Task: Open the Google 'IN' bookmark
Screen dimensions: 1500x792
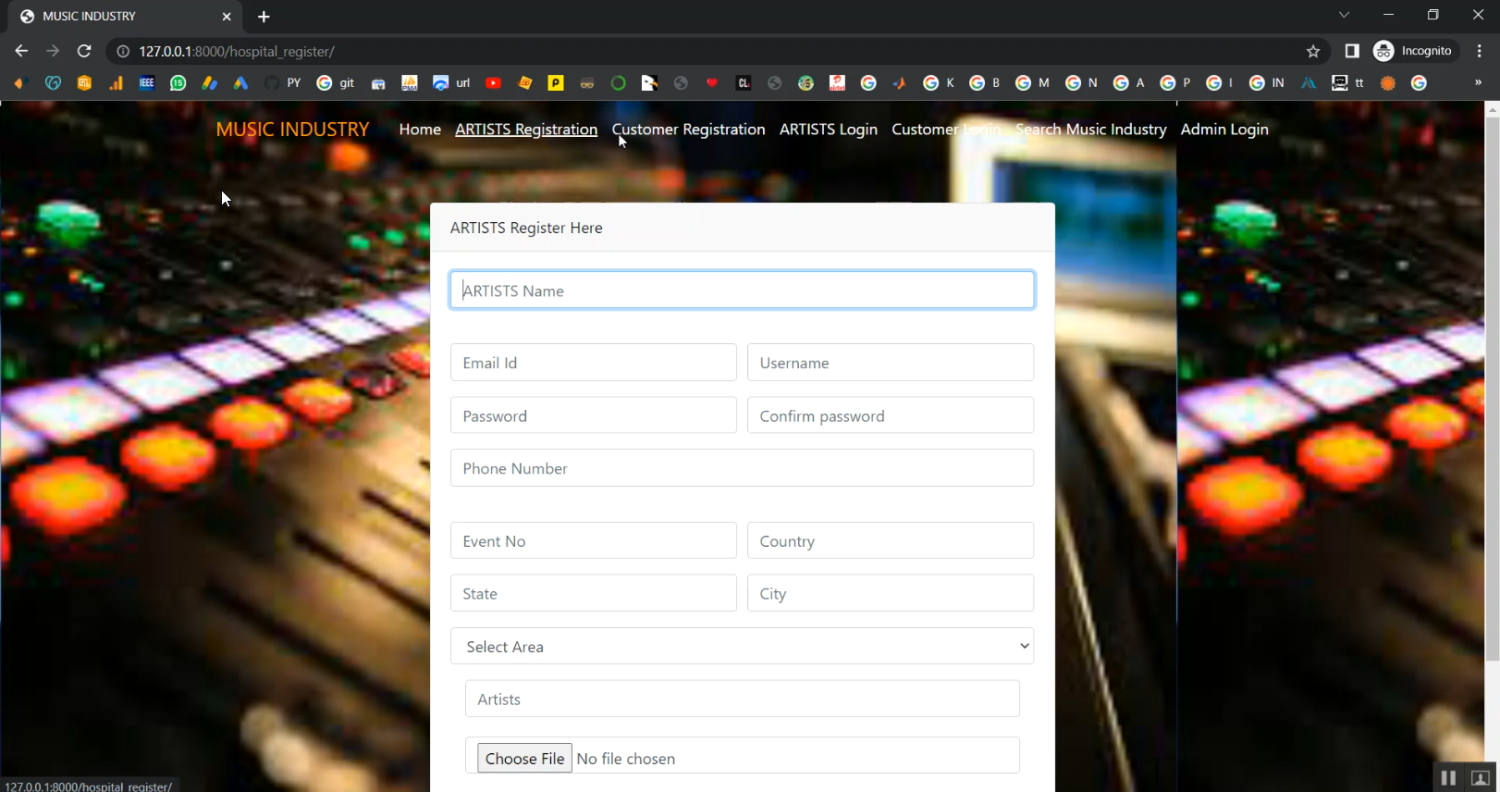Action: coord(1269,83)
